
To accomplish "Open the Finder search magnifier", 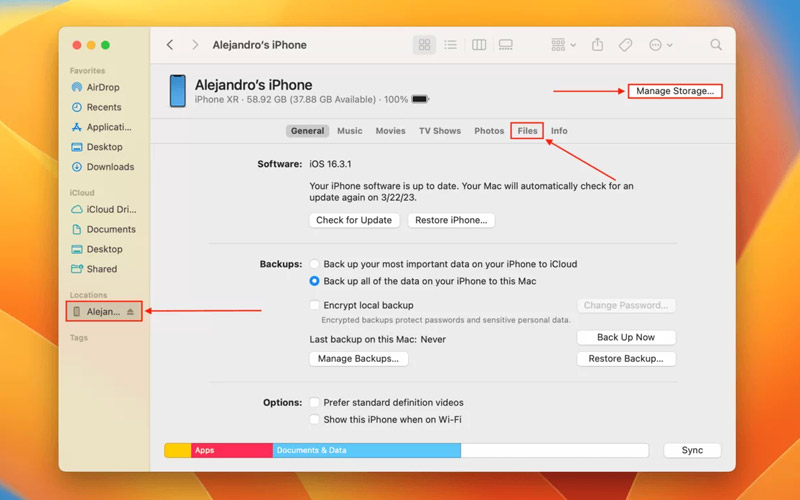I will 716,45.
